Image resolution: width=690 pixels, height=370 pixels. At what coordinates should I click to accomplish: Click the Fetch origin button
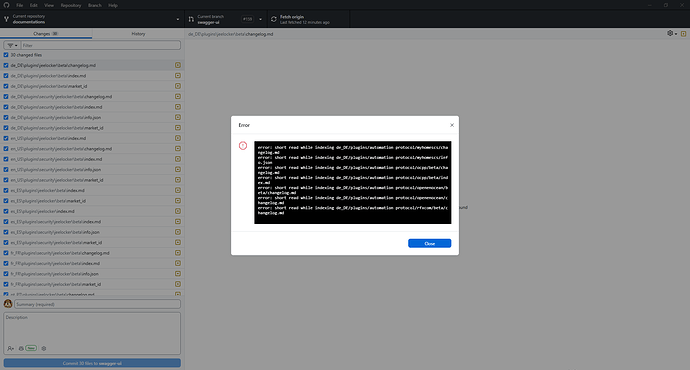(x=308, y=19)
